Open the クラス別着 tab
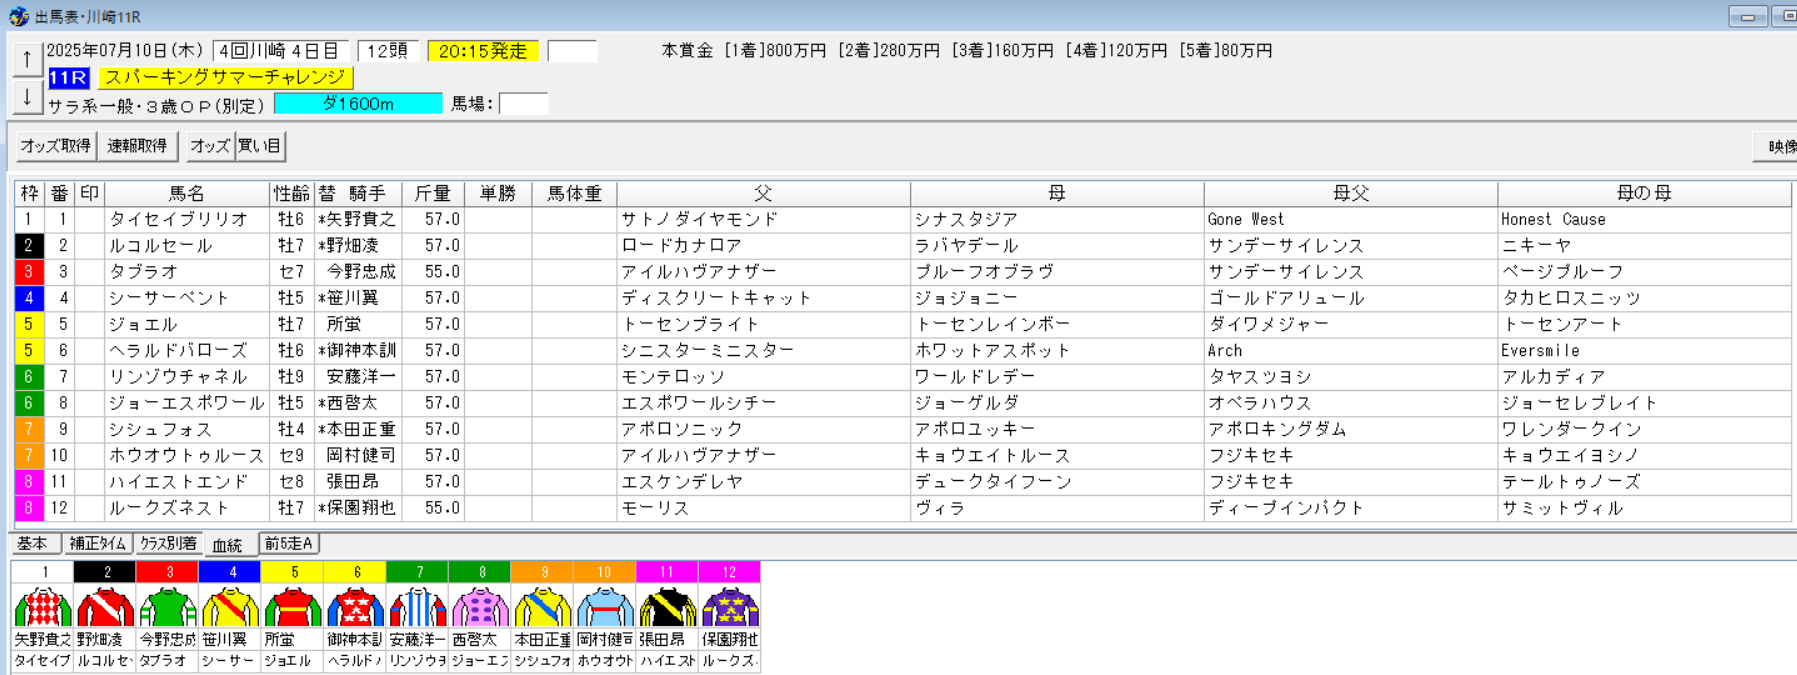This screenshot has height=675, width=1797. point(168,544)
